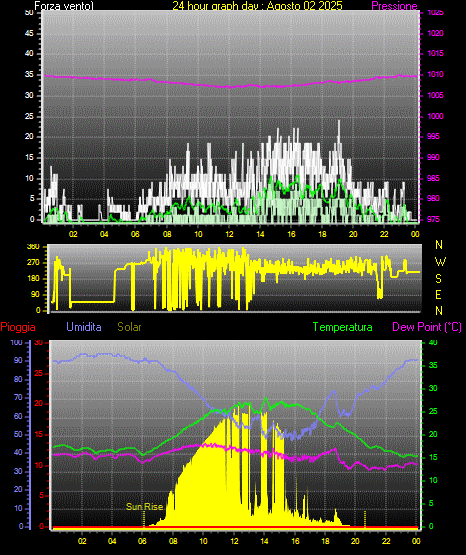Click hour 12 on the wind graph time axis
This screenshot has width=466, height=555.
[229, 234]
